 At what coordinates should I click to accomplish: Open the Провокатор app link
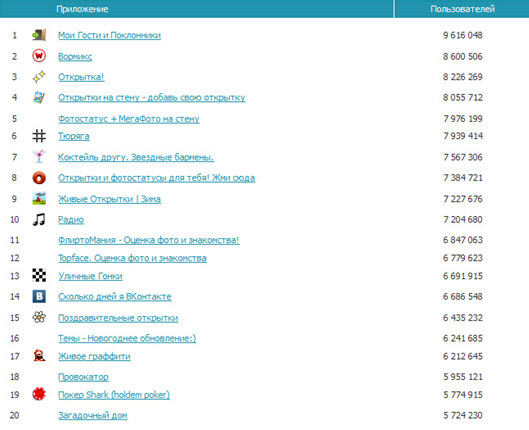(x=83, y=377)
